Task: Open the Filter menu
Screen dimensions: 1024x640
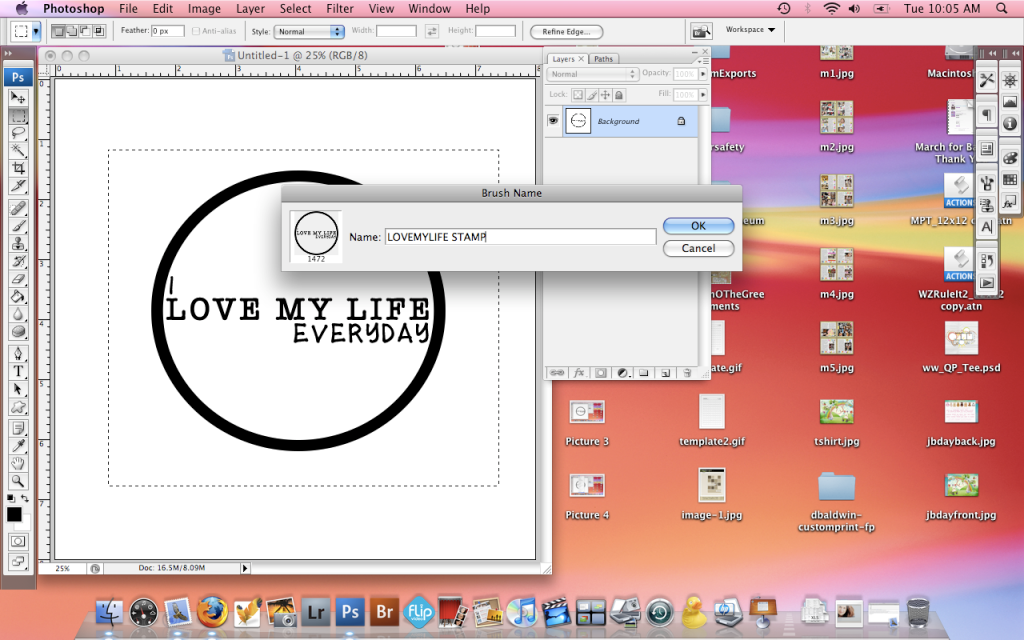Action: click(x=339, y=9)
